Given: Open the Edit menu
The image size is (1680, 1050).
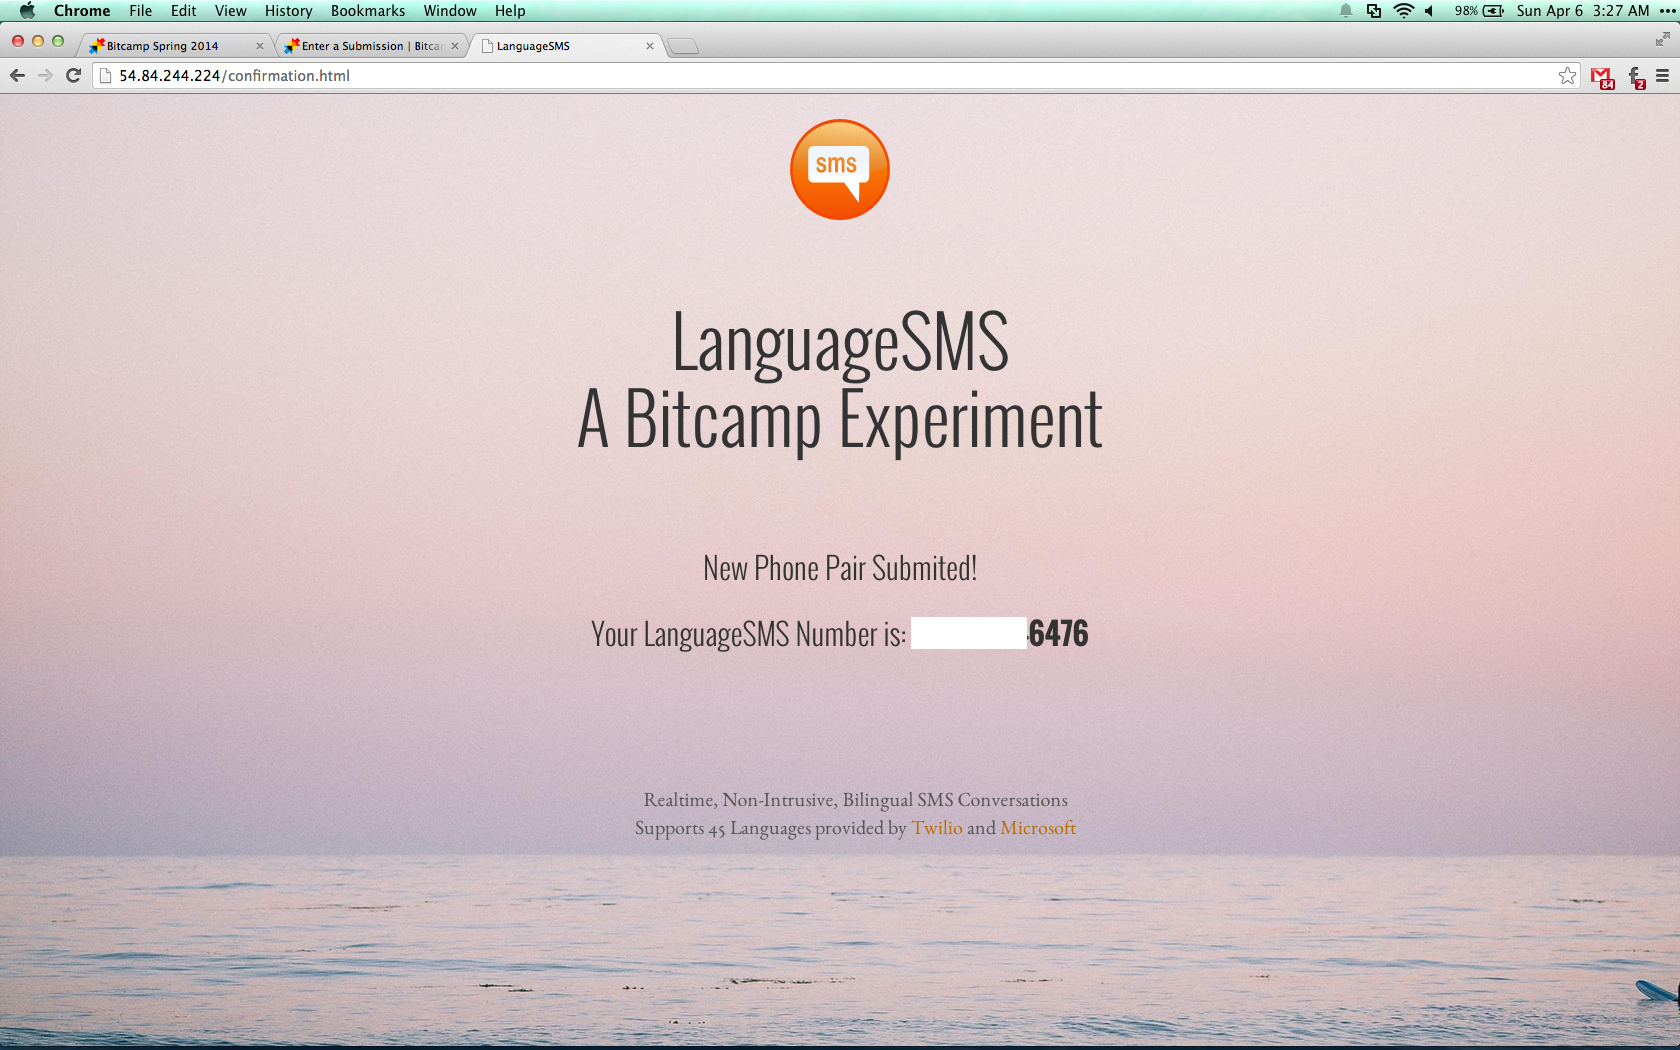Looking at the screenshot, I should tap(183, 11).
